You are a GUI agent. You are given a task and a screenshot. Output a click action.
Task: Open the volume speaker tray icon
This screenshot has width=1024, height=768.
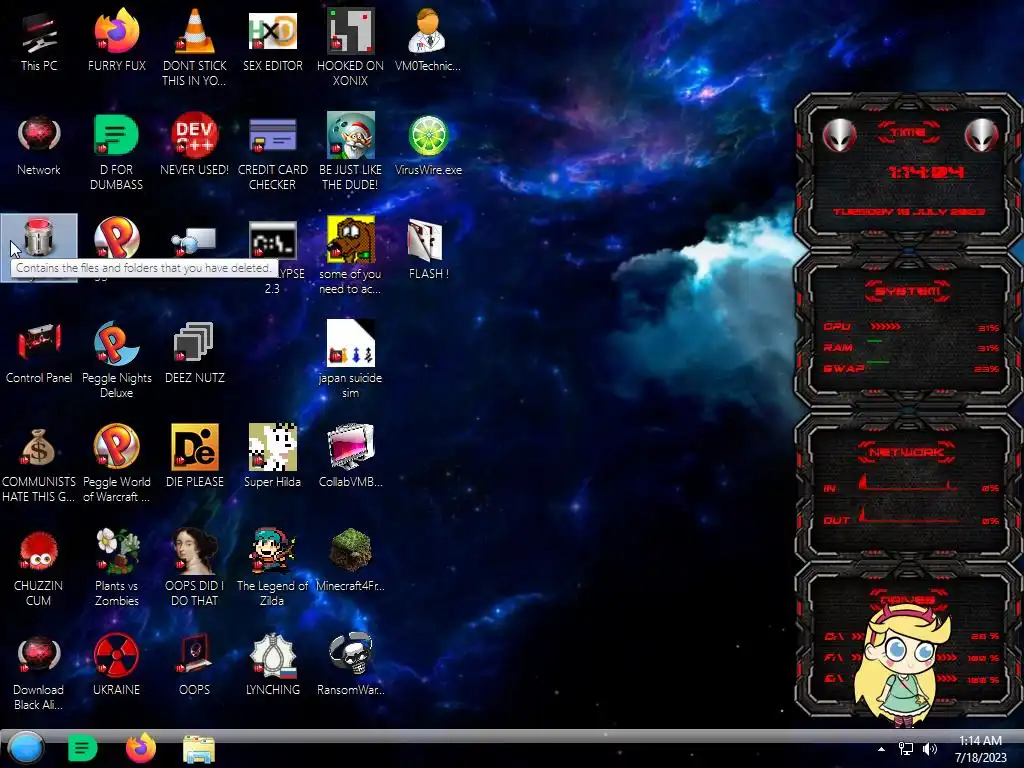(x=930, y=749)
